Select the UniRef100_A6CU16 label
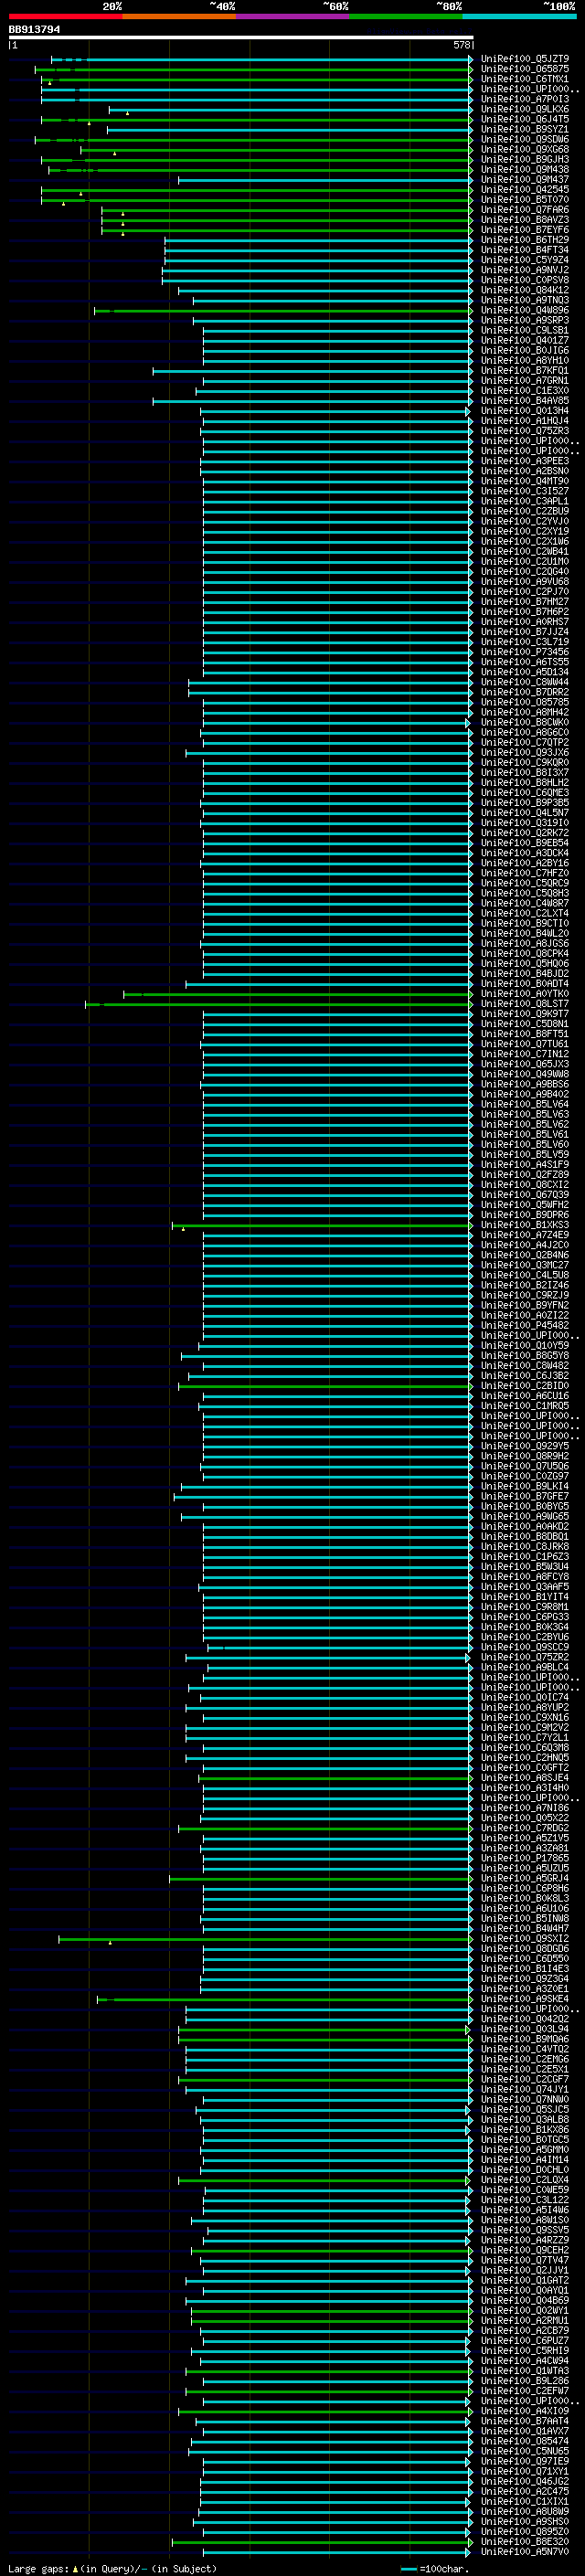 pyautogui.click(x=524, y=1395)
